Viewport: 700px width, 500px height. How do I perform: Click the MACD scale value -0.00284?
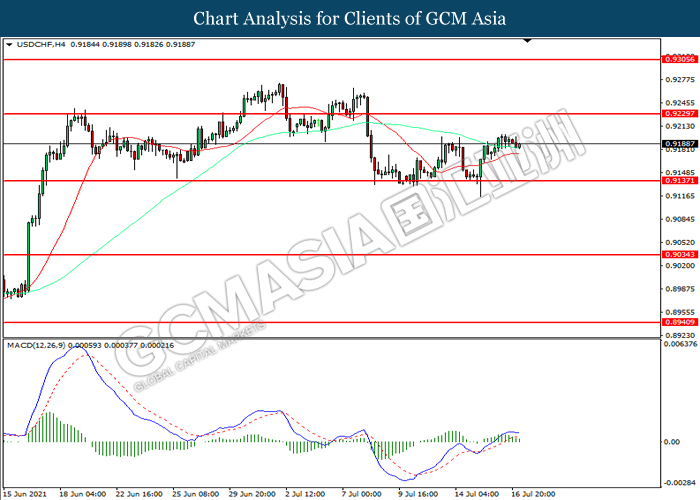pyautogui.click(x=680, y=483)
